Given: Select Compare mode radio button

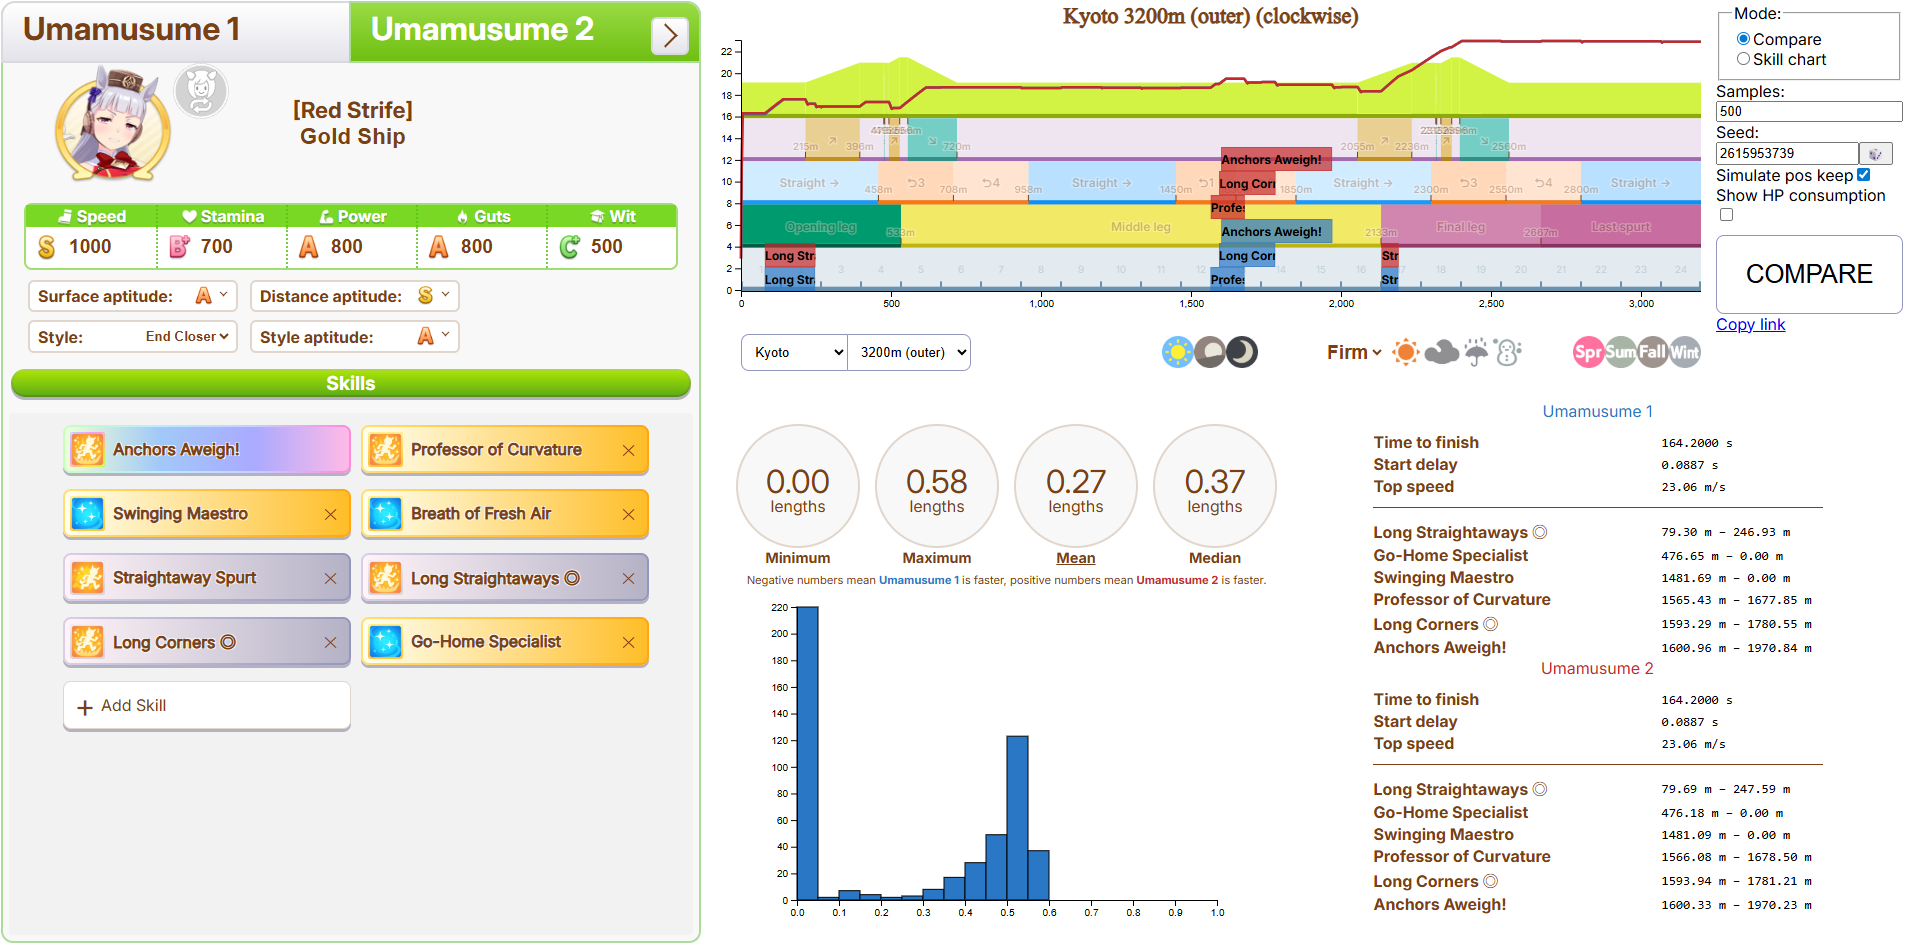Looking at the screenshot, I should point(1743,39).
